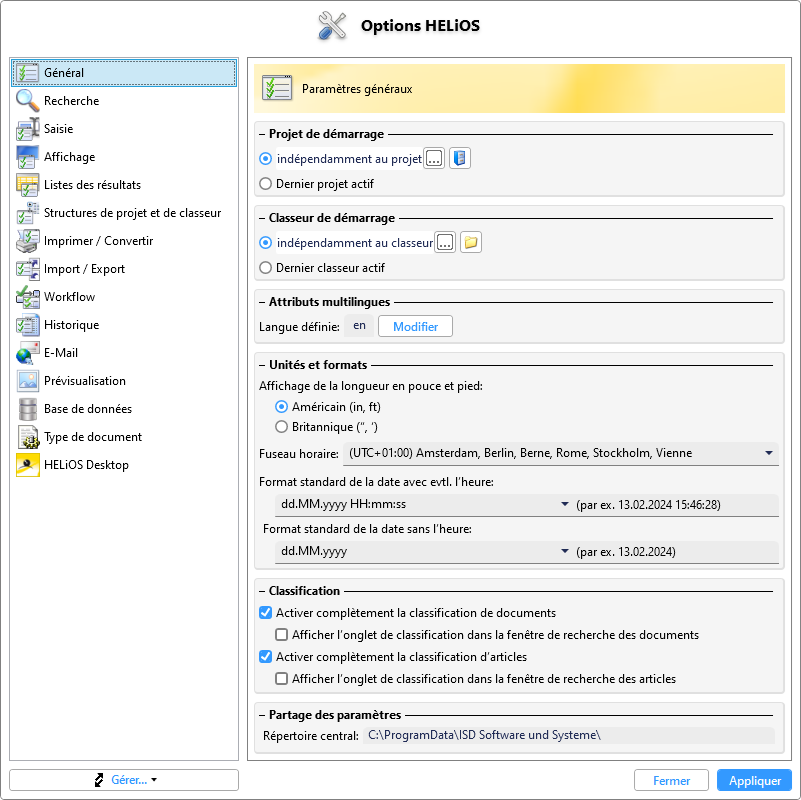This screenshot has height=800, width=801.
Task: Click the Prévisualisation picture icon
Action: (27, 381)
